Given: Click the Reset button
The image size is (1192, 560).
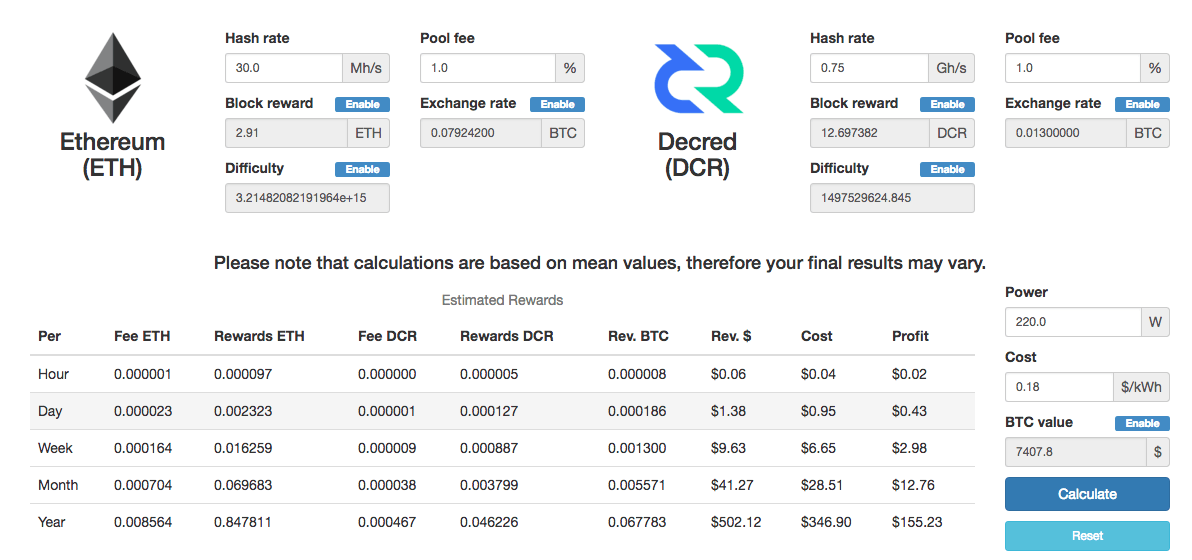Looking at the screenshot, I should tap(1087, 536).
